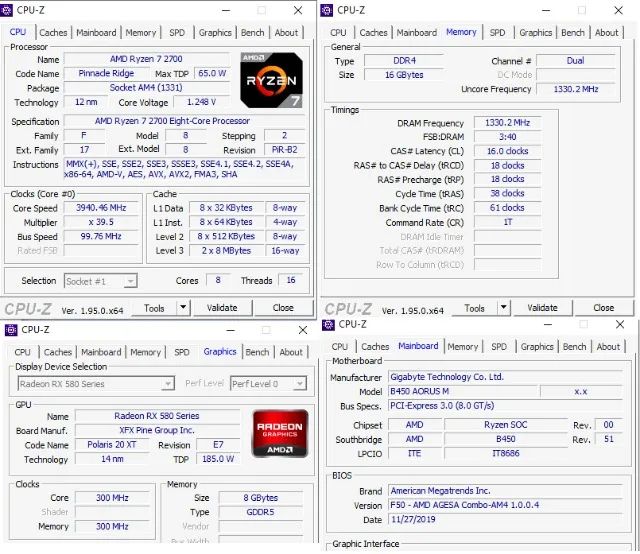Click the CAS# Latency value 16.0 clocks
Image resolution: width=640 pixels, height=554 pixels.
coord(507,151)
